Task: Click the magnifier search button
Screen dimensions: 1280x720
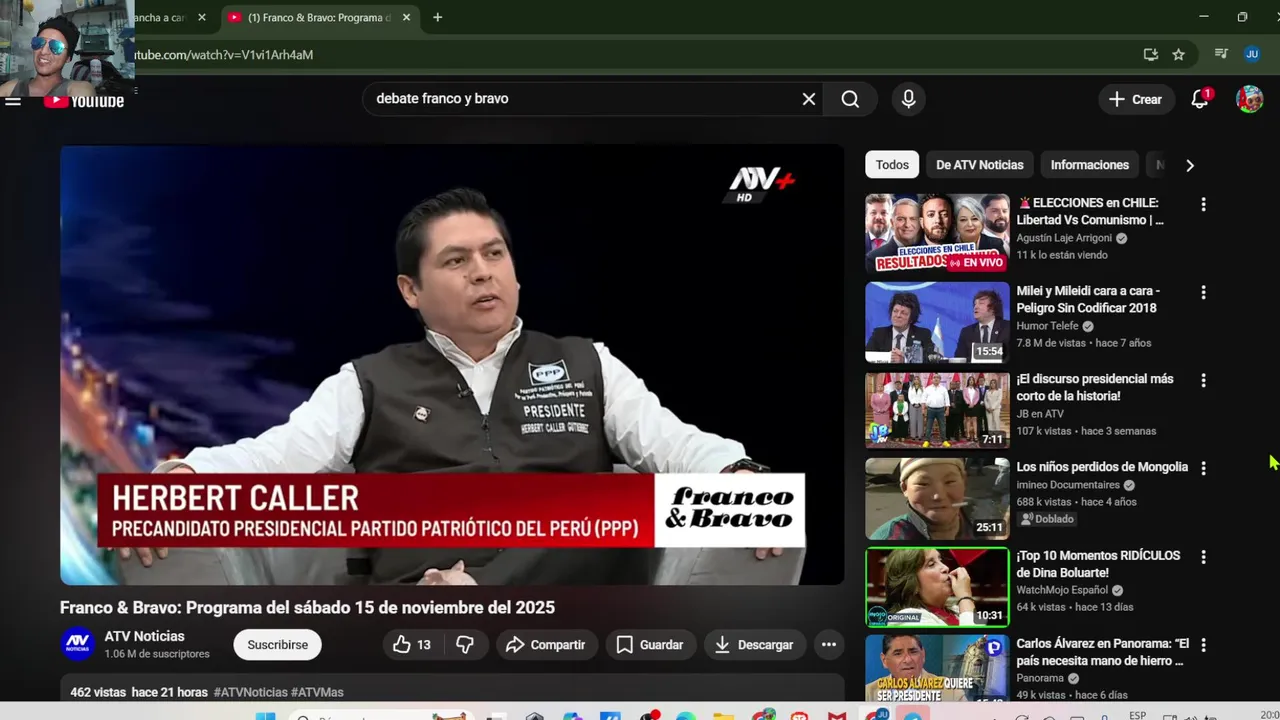Action: (850, 99)
